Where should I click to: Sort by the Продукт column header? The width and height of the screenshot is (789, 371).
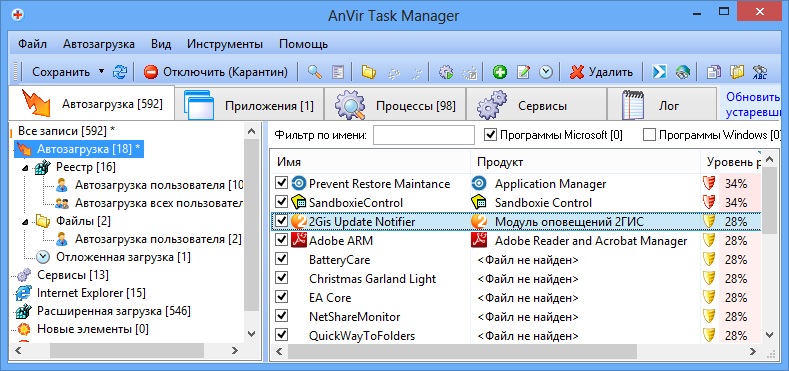coord(585,162)
